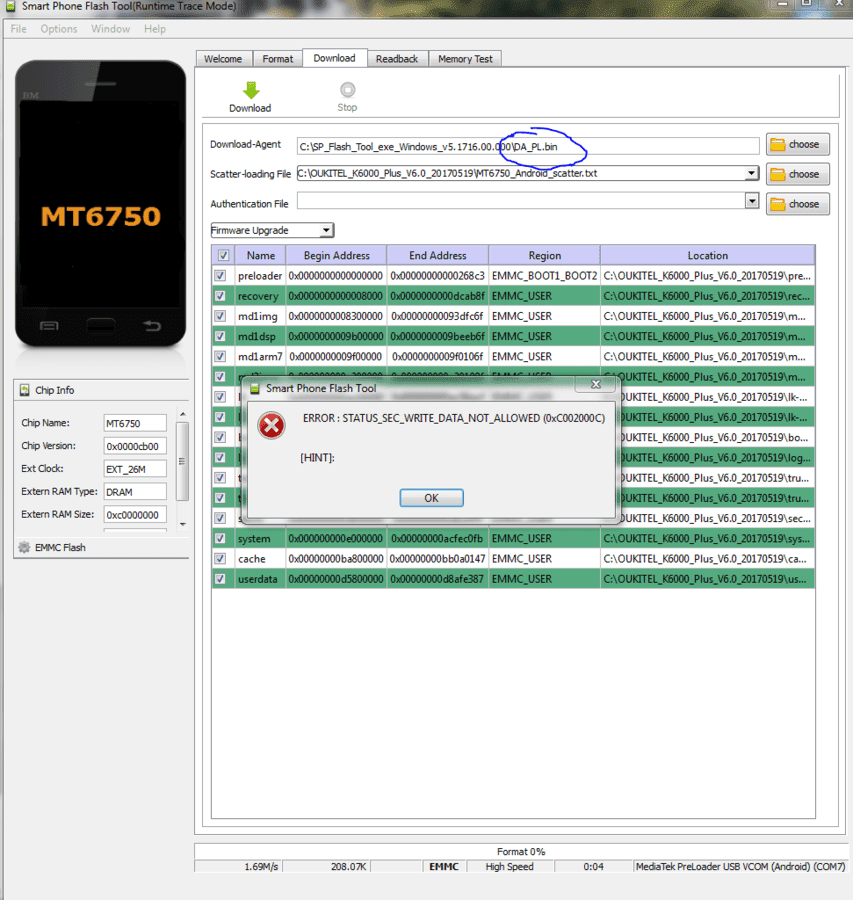Toggle the select-all checkbox in table header
853x900 pixels.
tap(223, 255)
